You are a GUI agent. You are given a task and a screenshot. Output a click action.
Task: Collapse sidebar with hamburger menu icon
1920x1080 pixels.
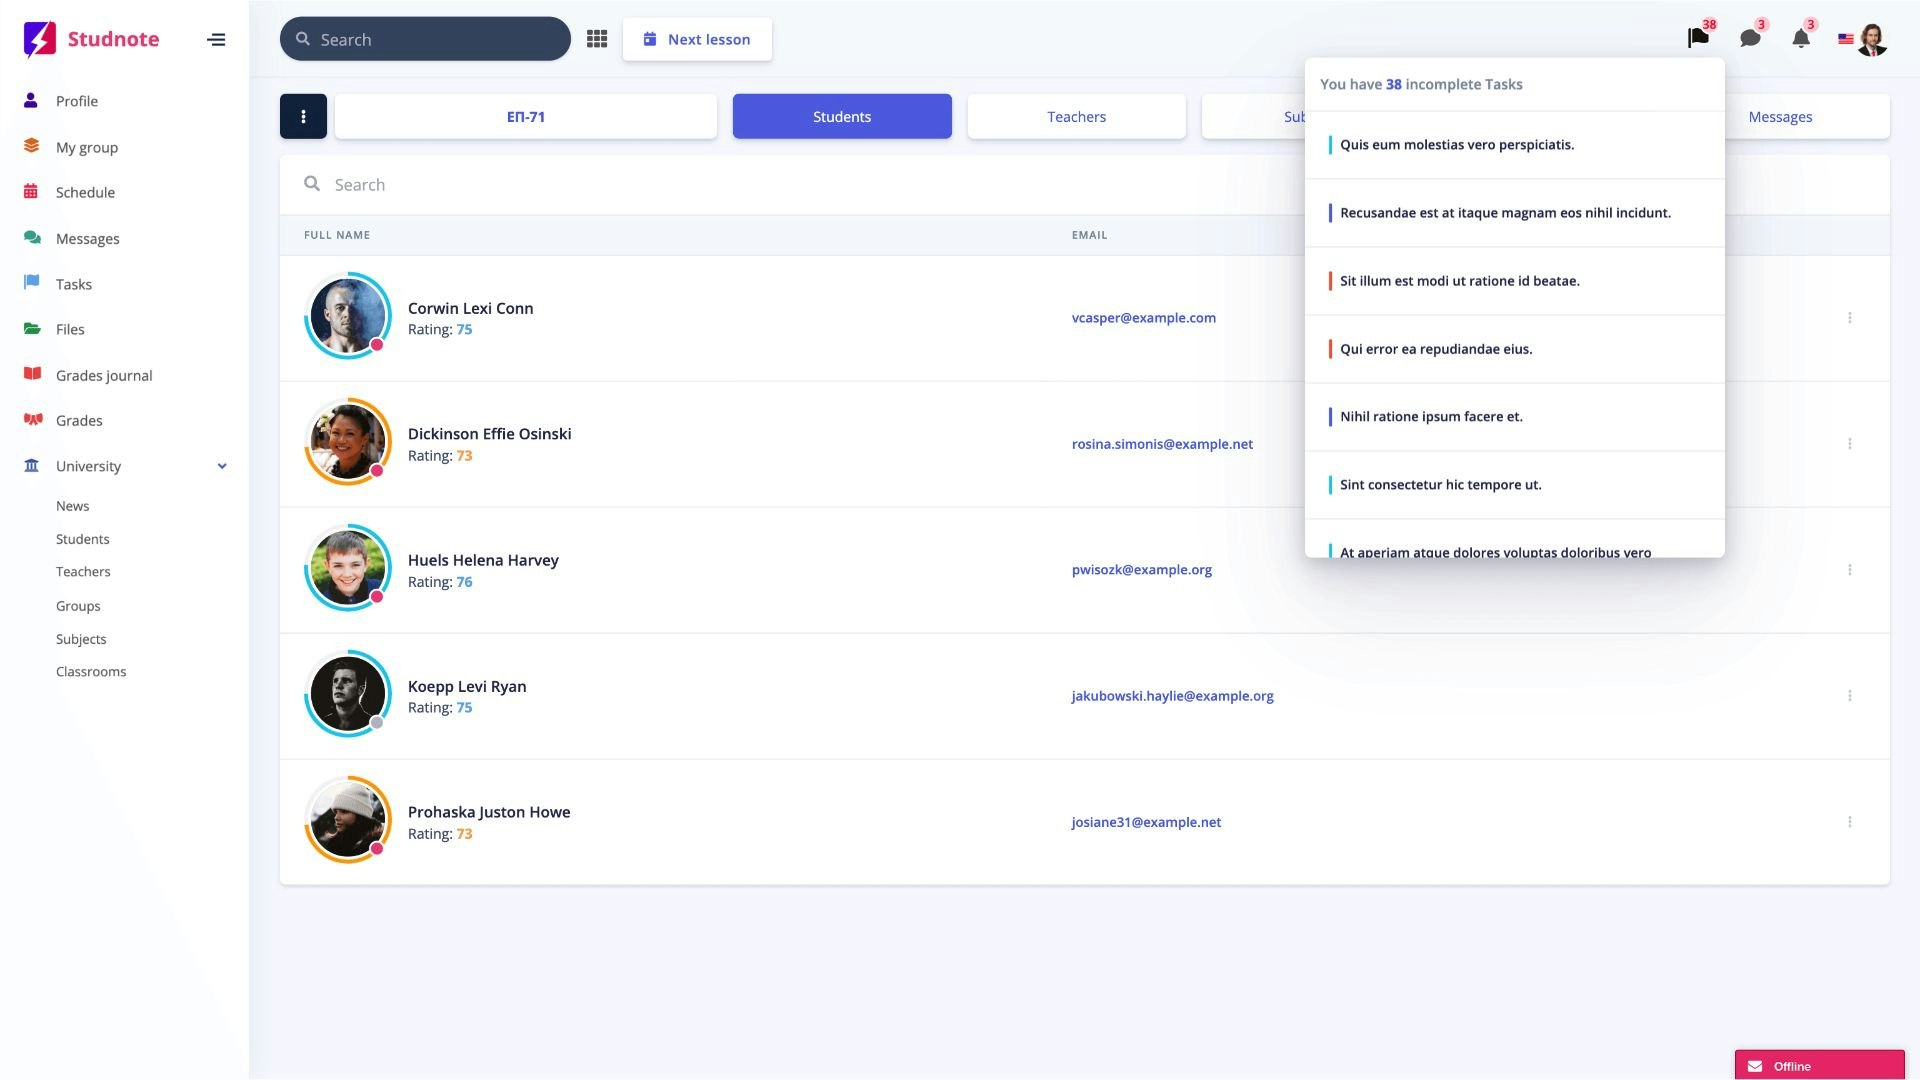pos(216,40)
